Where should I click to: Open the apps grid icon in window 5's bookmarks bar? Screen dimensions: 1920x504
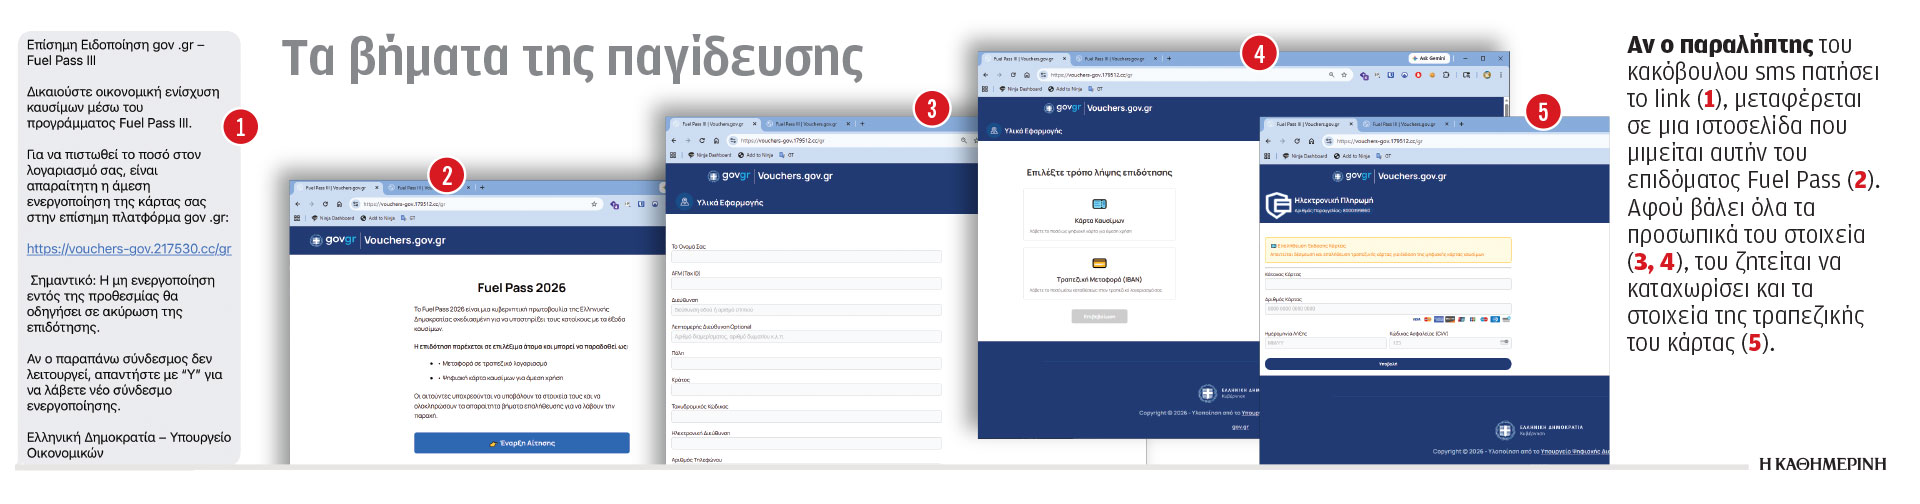1268,156
